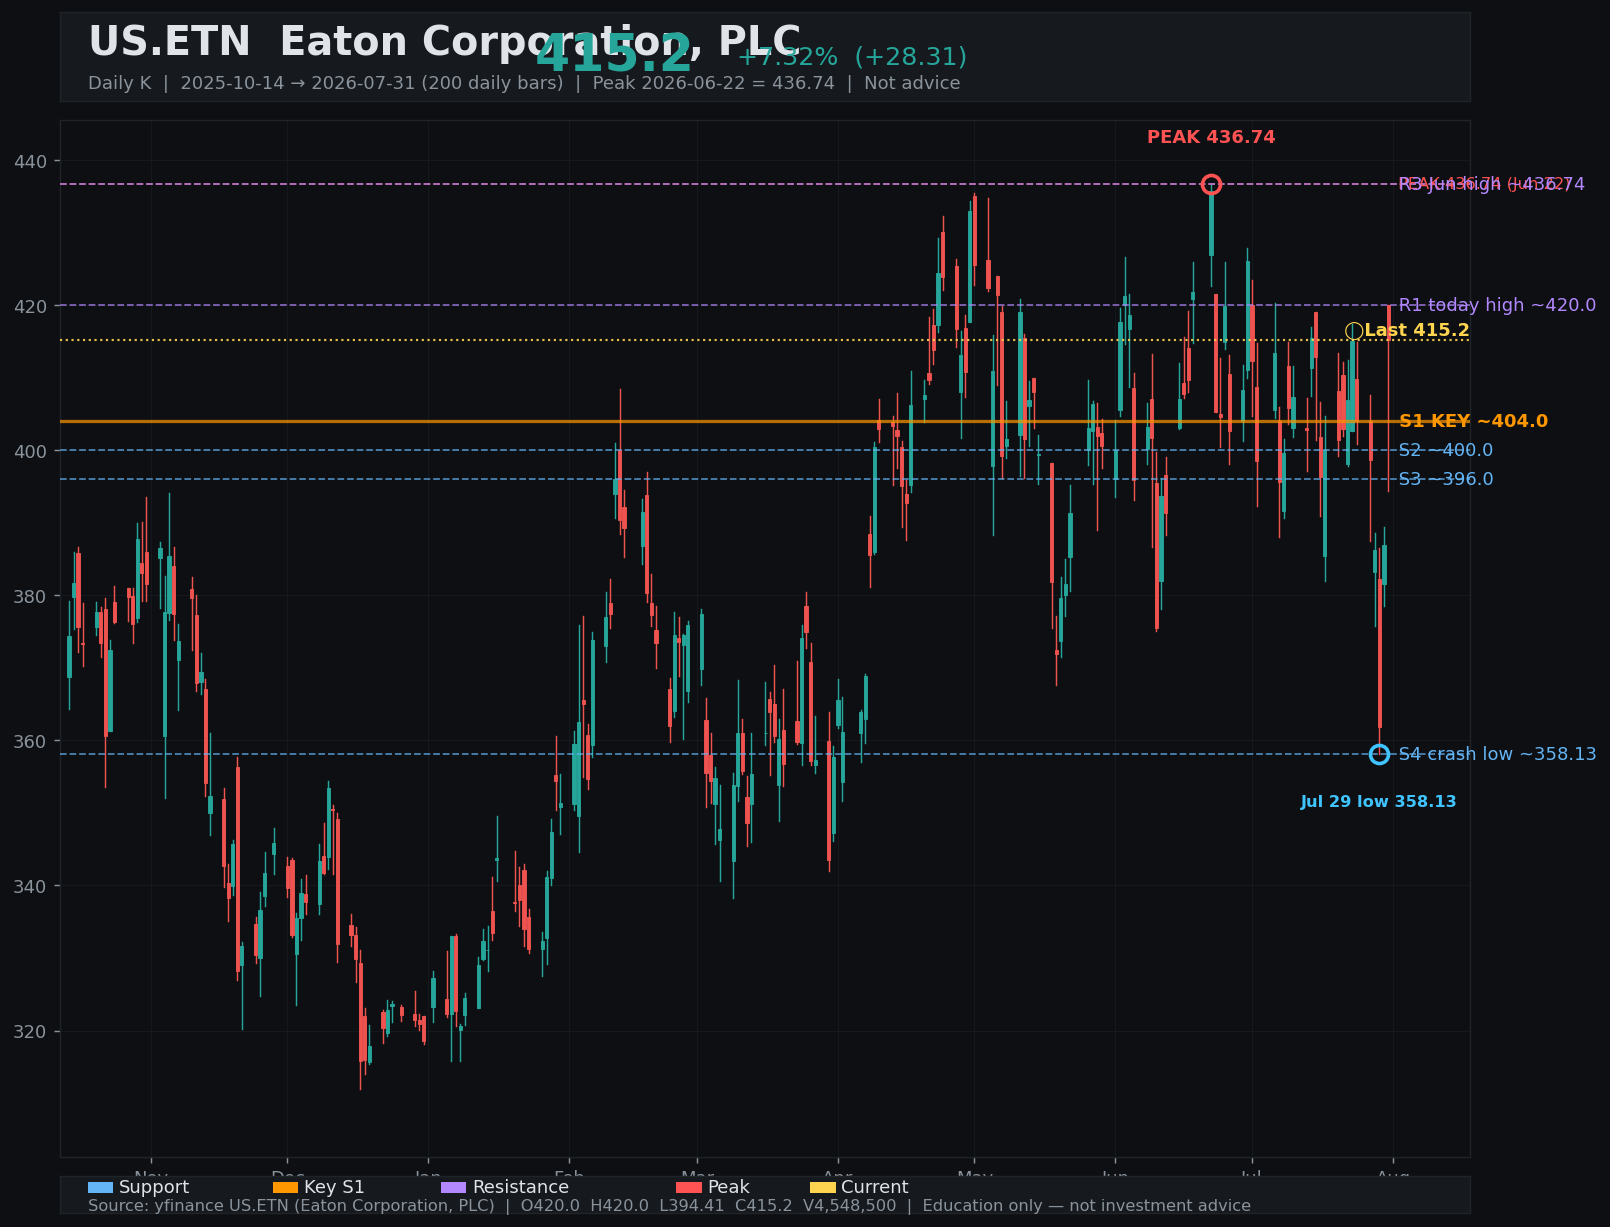The width and height of the screenshot is (1610, 1227).
Task: Click the "Last 415.2" price label
Action: click(1417, 331)
